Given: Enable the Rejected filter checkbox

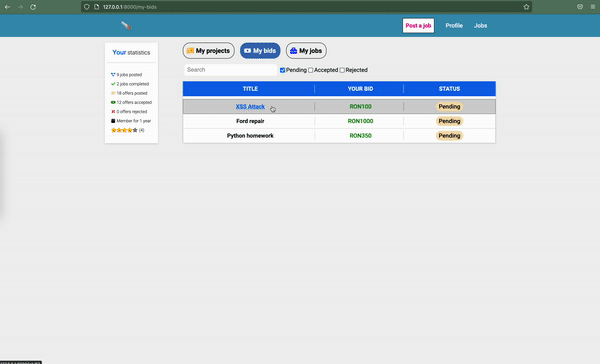Looking at the screenshot, I should [x=342, y=70].
